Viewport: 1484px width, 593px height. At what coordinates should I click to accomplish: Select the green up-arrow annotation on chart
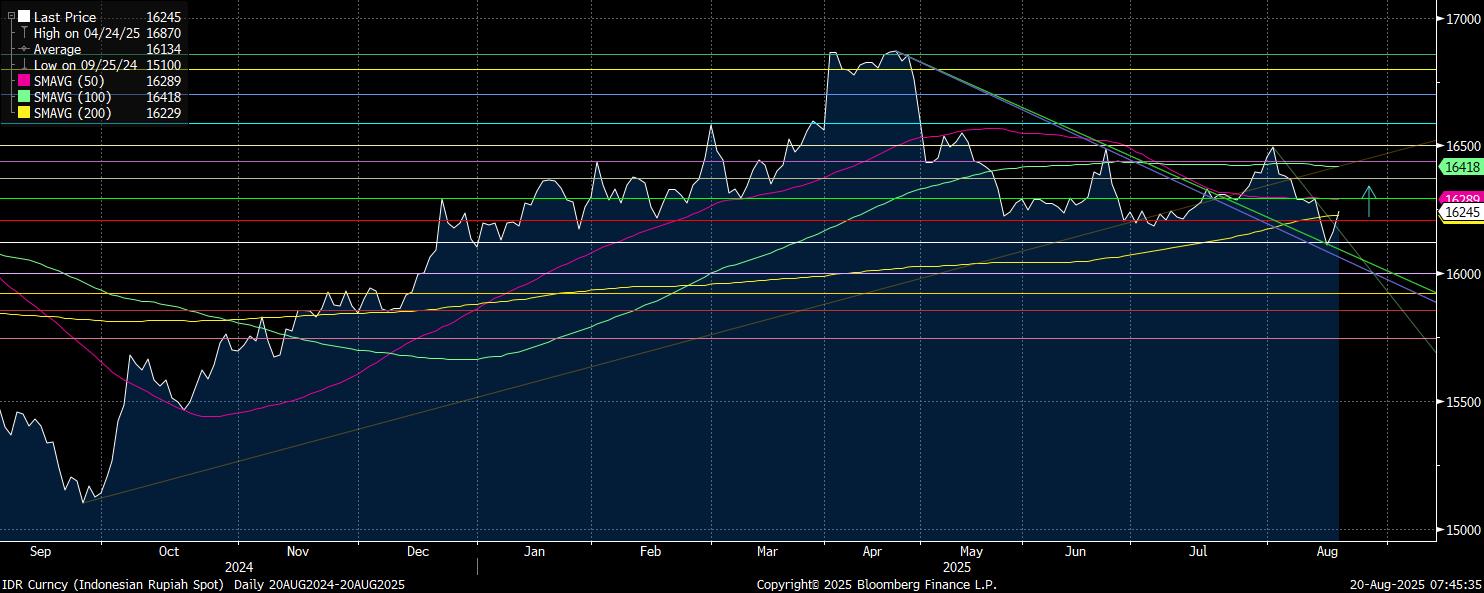click(1370, 201)
